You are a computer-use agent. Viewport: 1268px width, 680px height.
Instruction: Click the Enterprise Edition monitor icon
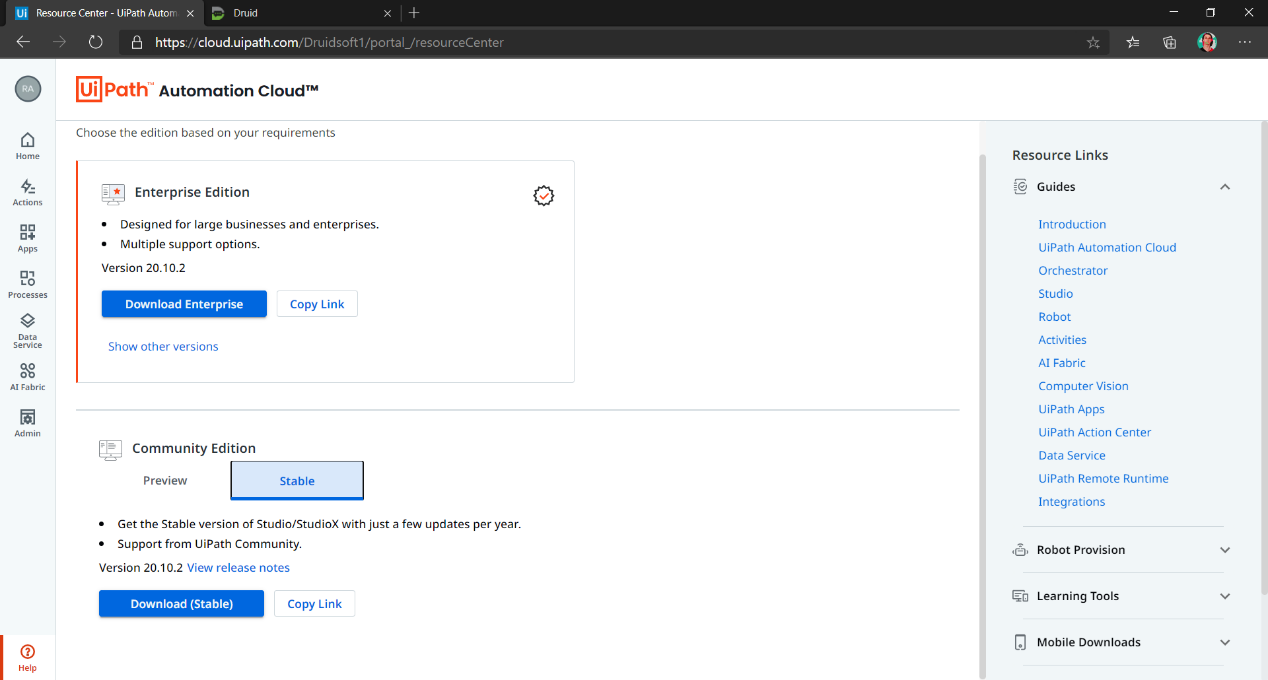(x=113, y=193)
